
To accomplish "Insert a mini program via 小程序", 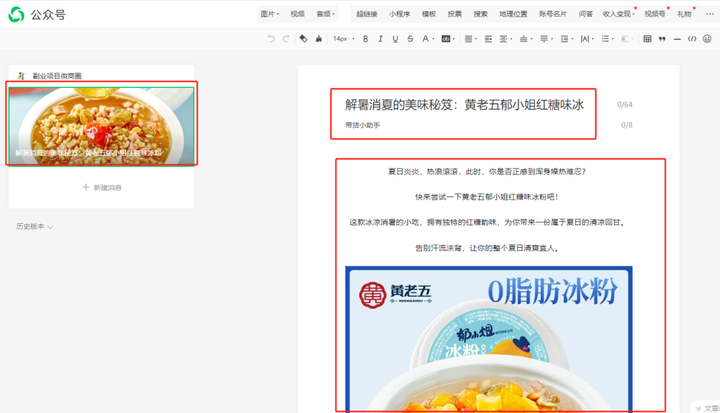I will [399, 14].
